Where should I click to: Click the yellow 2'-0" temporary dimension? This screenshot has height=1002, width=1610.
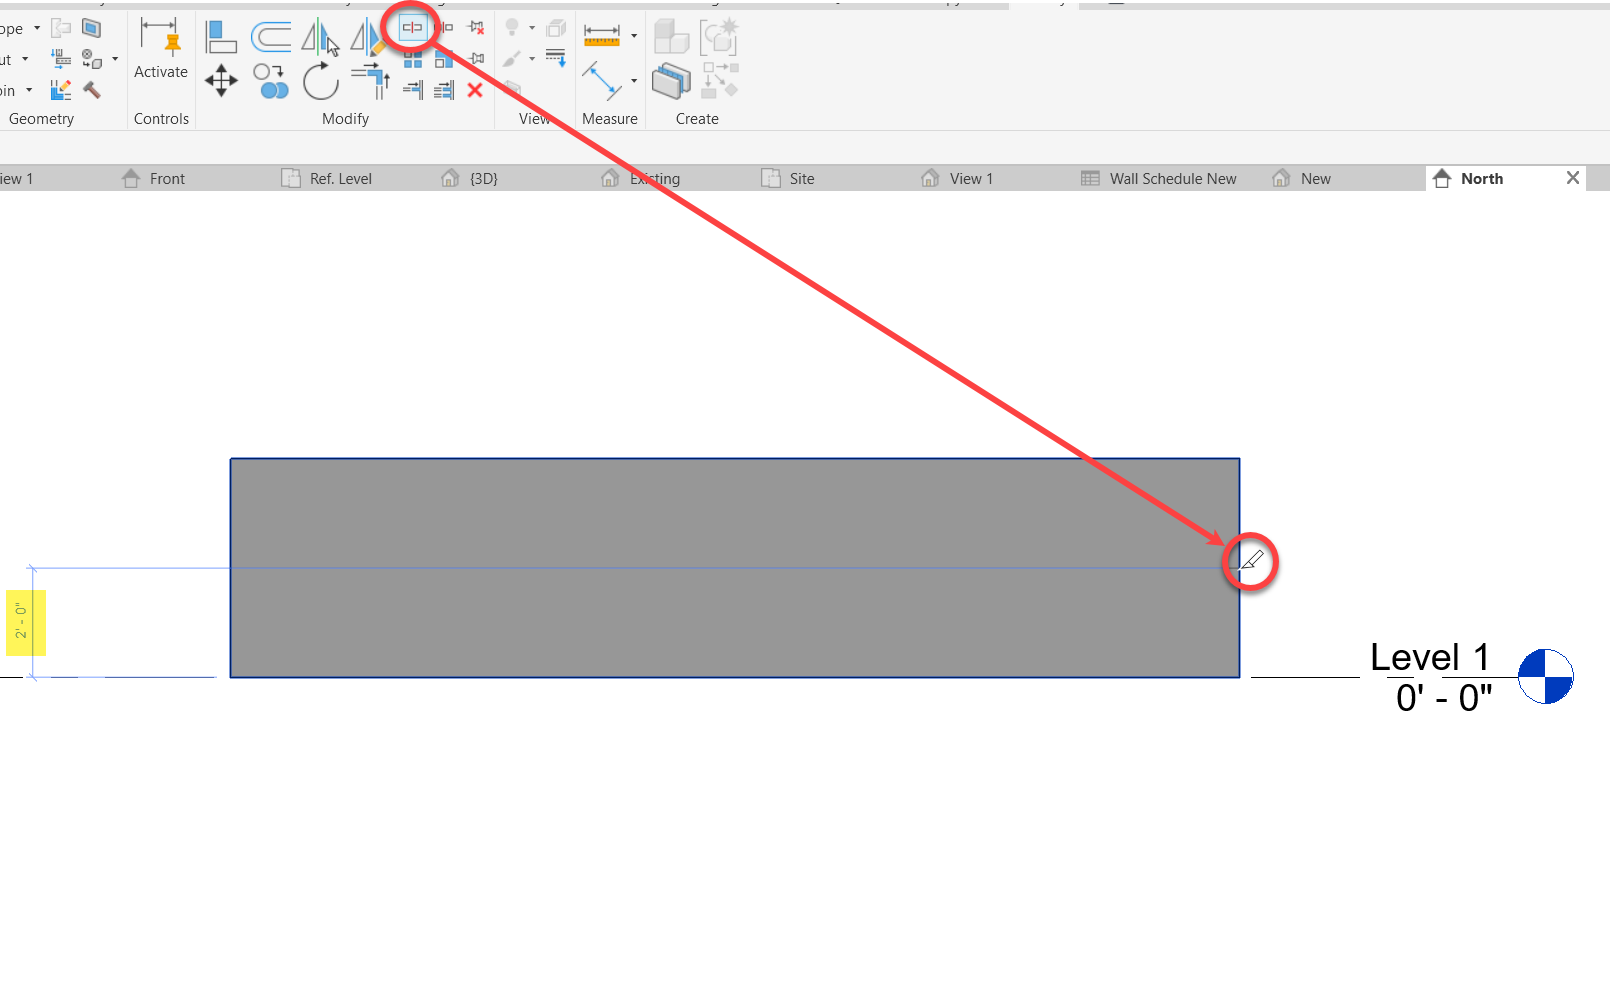pyautogui.click(x=24, y=622)
